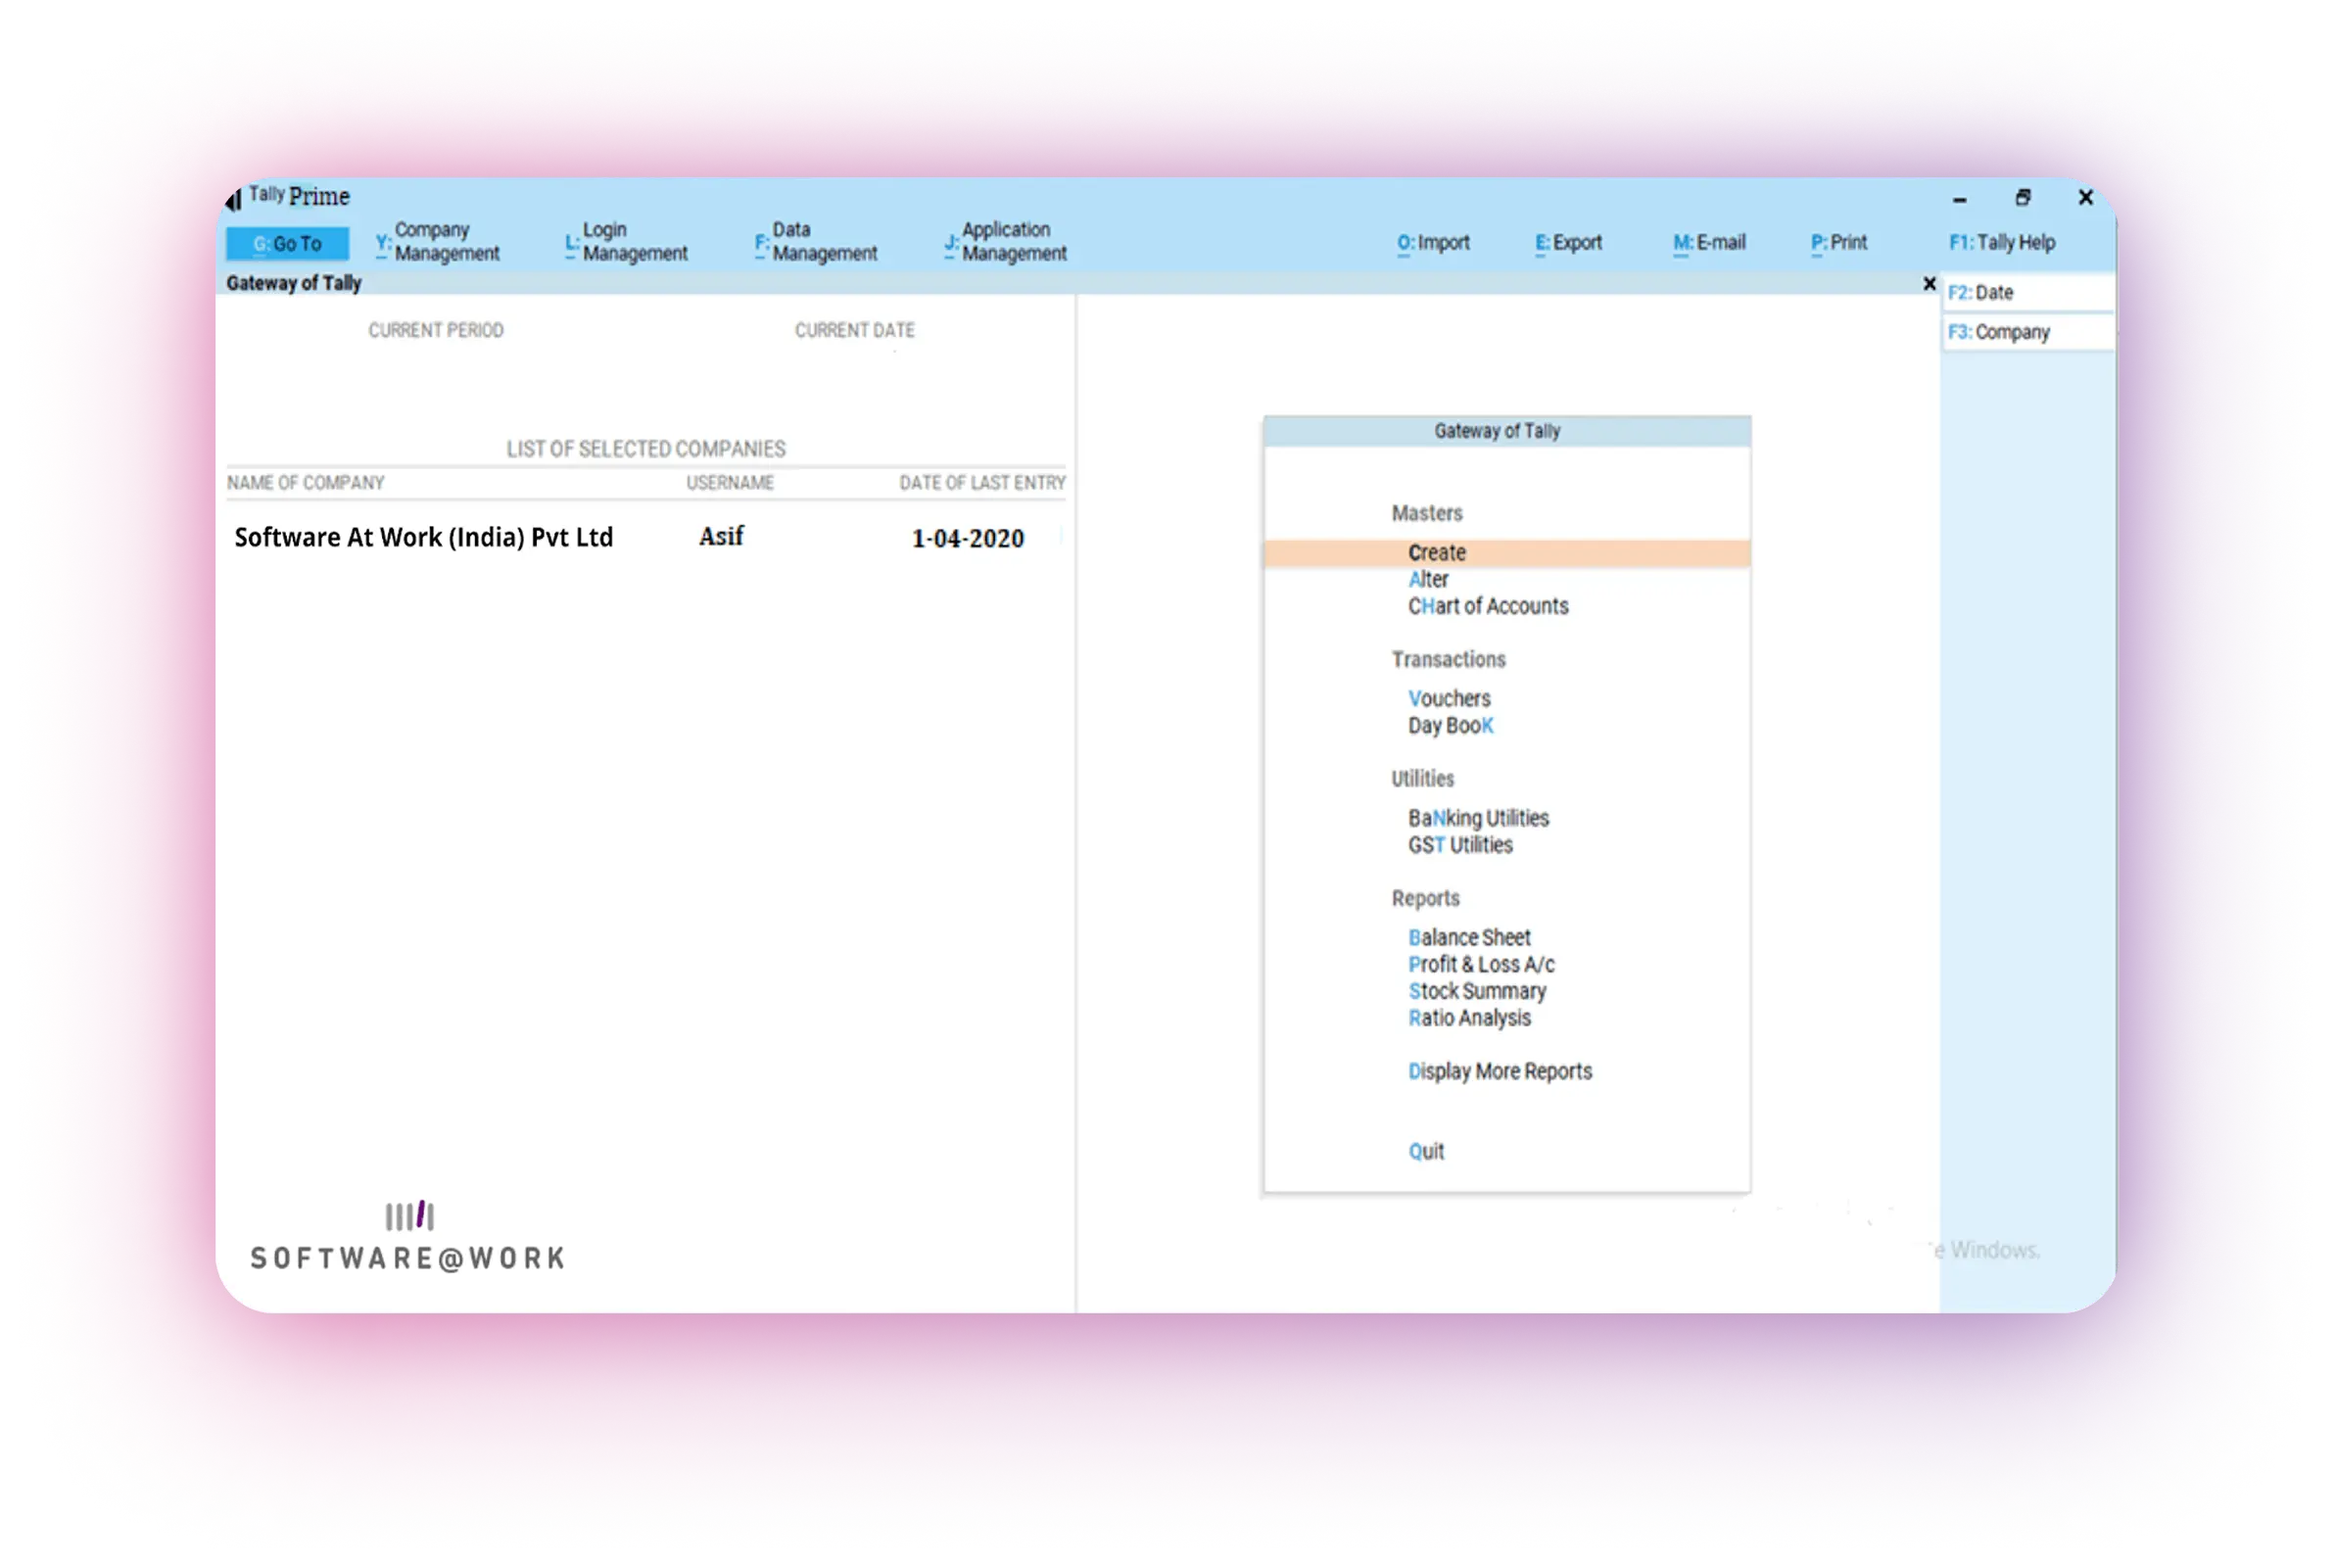Open the M: E-mail menu
2335x1568 pixels.
tap(1709, 243)
